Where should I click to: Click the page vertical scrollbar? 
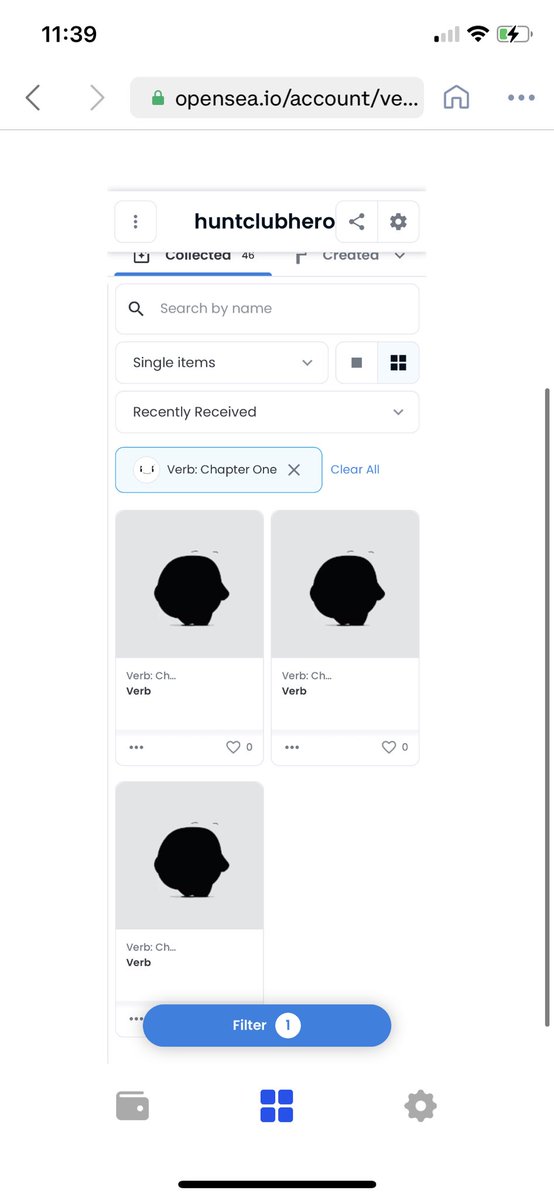point(547,707)
